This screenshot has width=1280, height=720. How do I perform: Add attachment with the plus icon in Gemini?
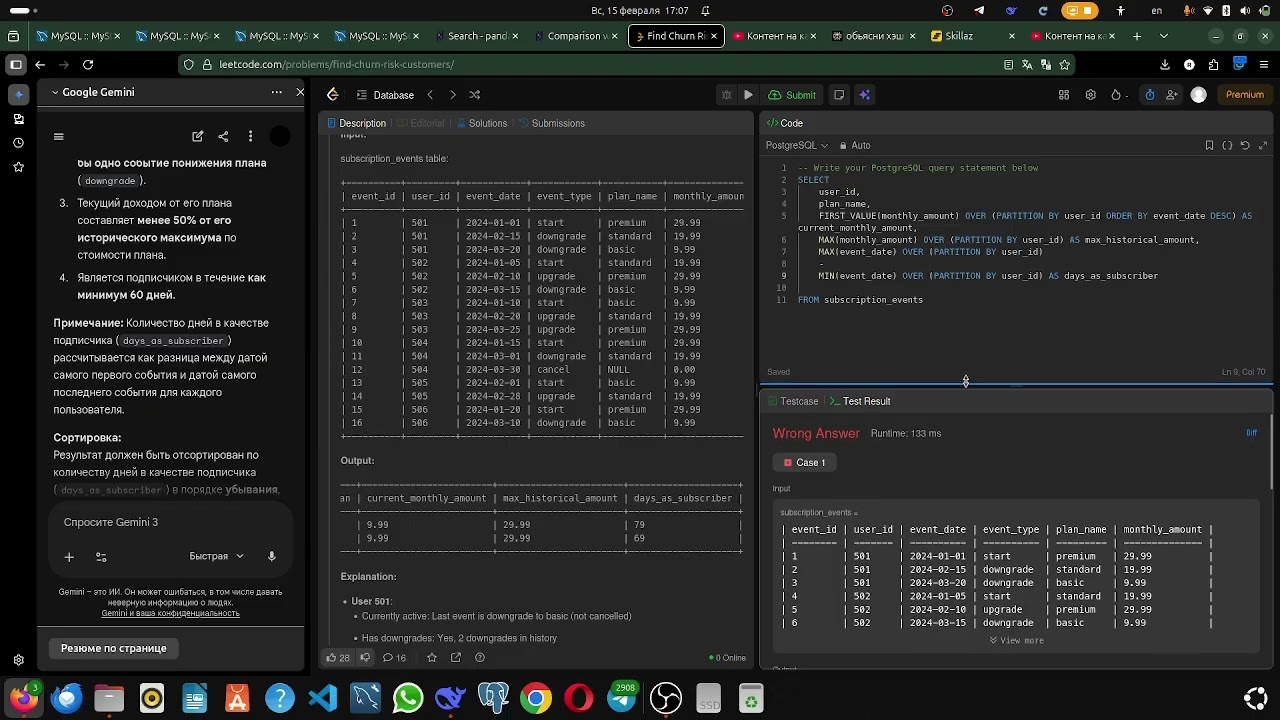pyautogui.click(x=69, y=557)
